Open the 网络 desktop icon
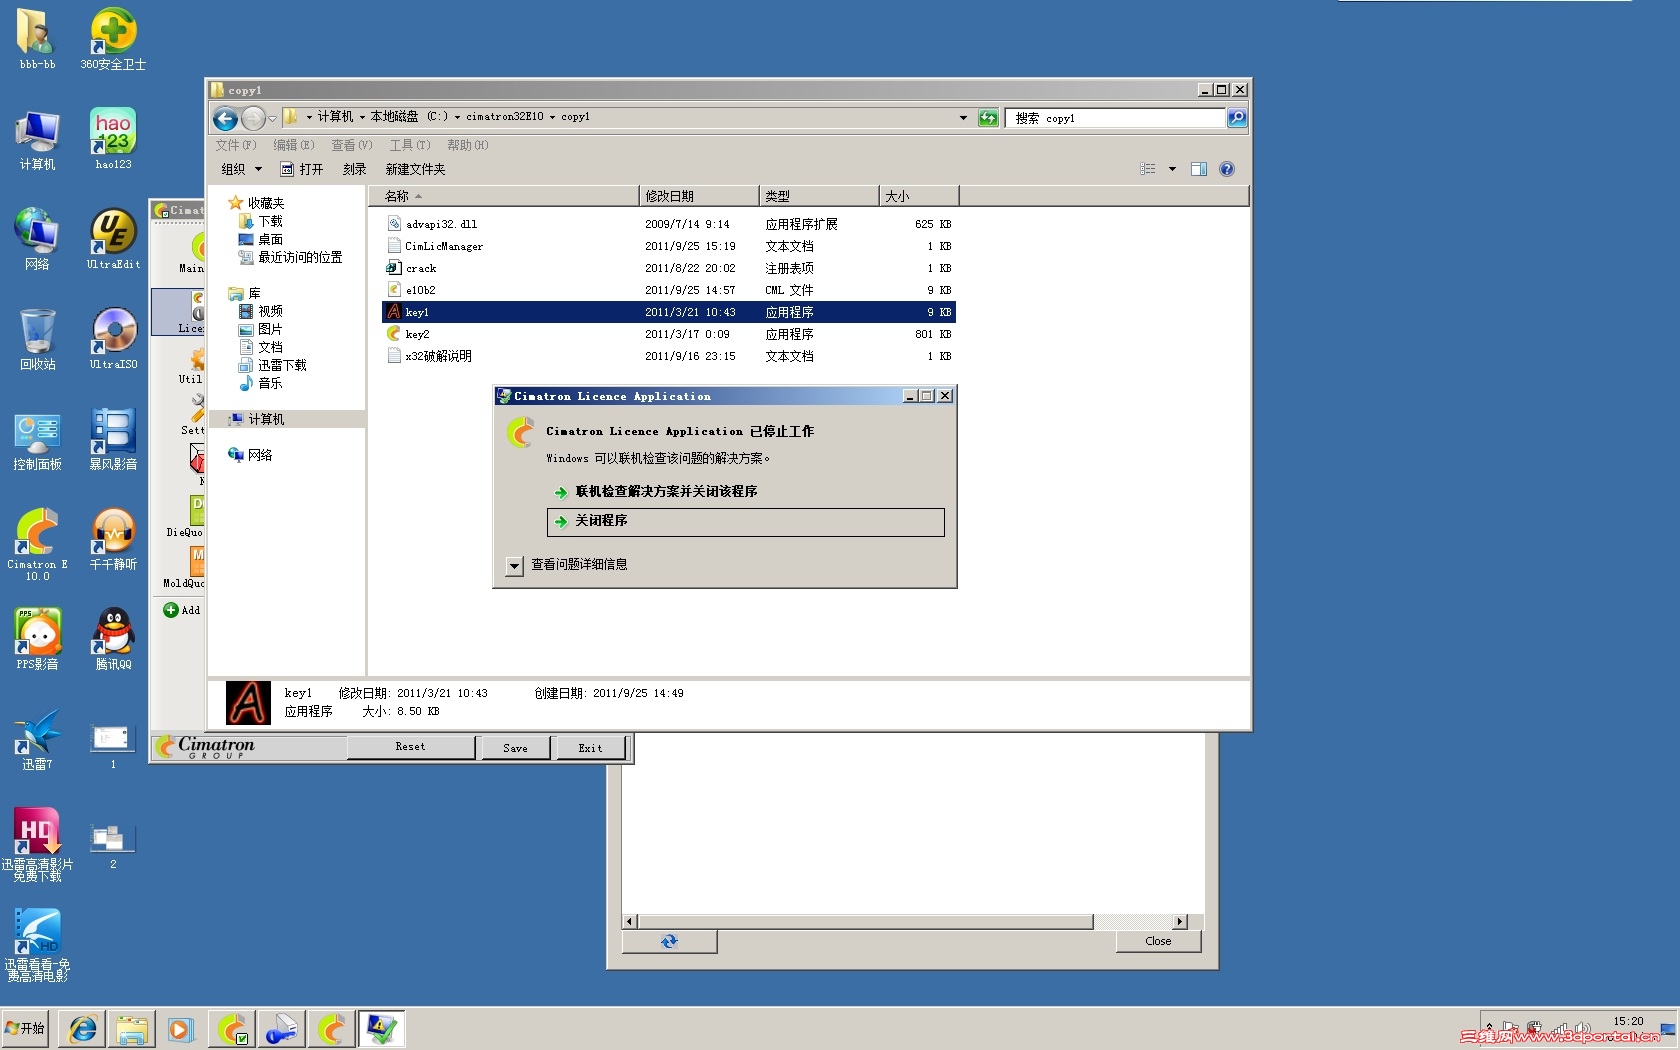Screen dimensions: 1680x1050 tap(37, 239)
